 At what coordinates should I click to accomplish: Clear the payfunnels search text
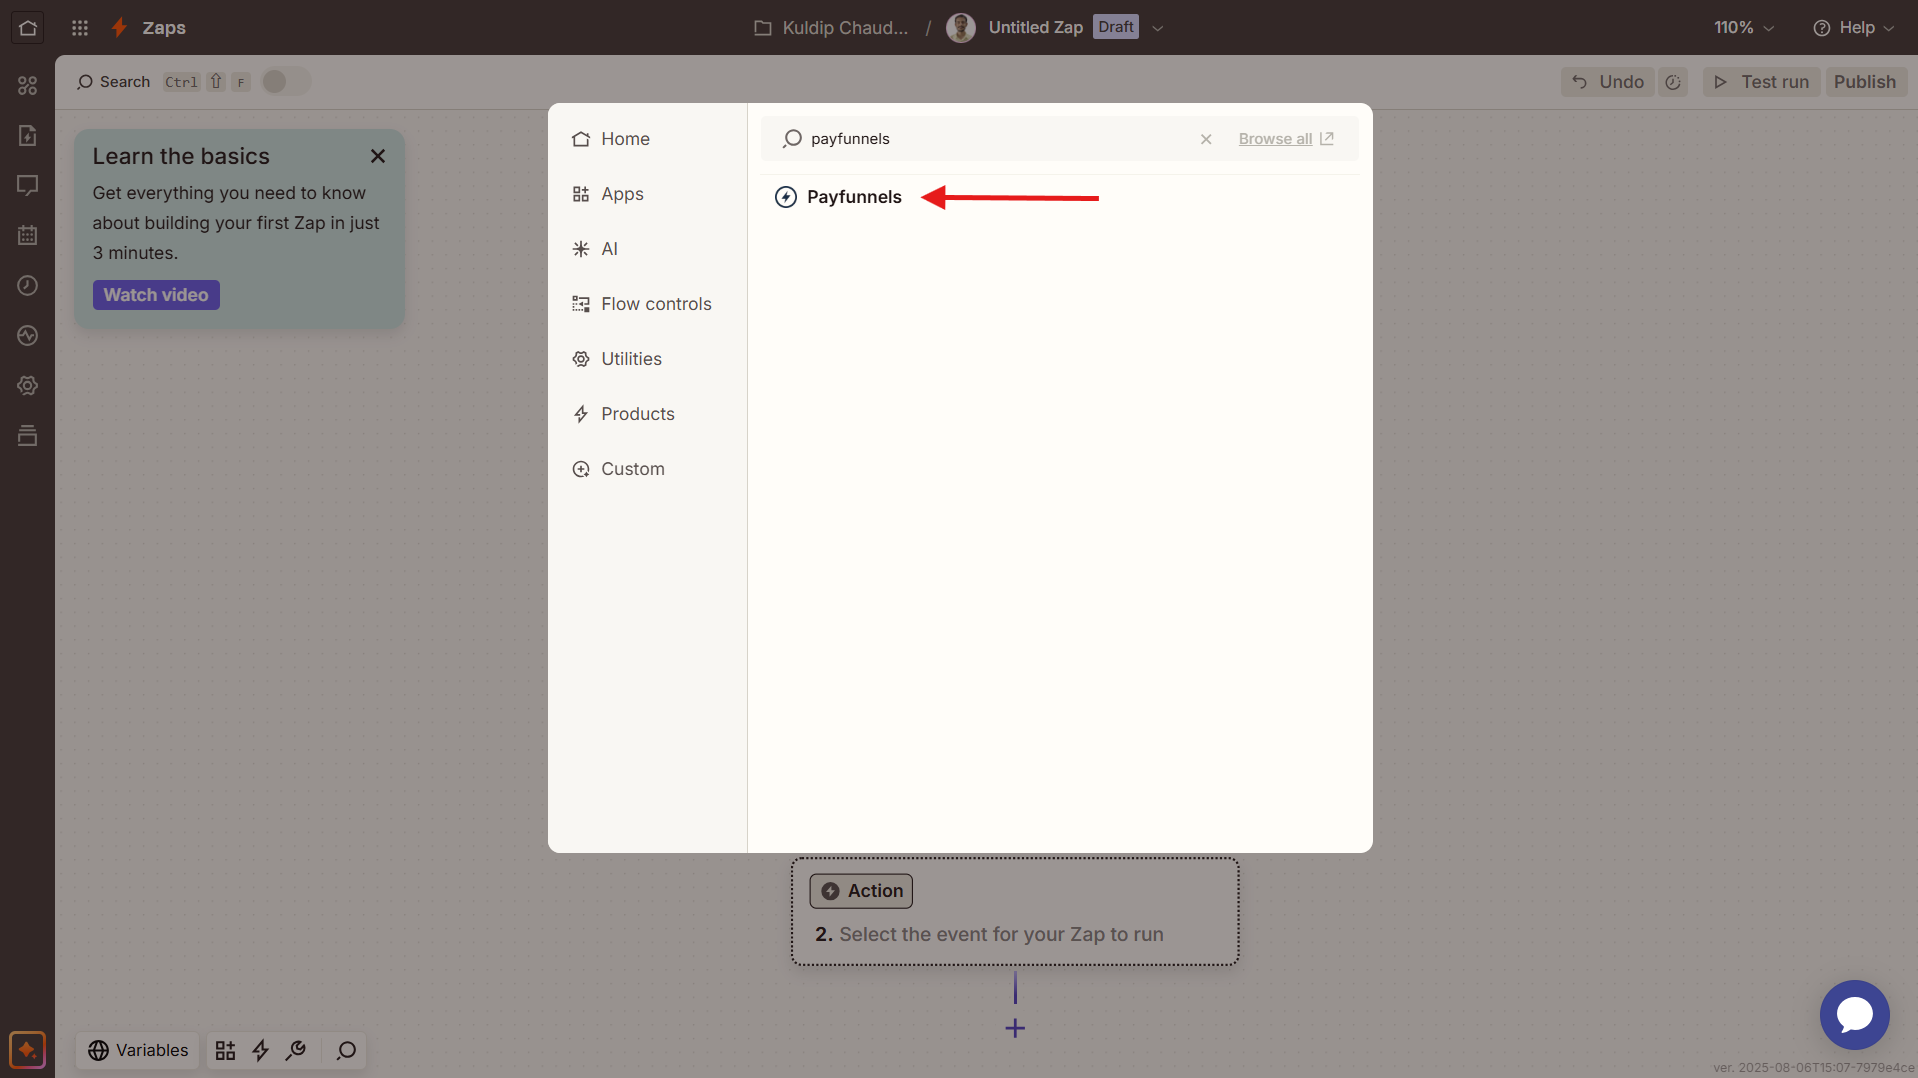1206,139
